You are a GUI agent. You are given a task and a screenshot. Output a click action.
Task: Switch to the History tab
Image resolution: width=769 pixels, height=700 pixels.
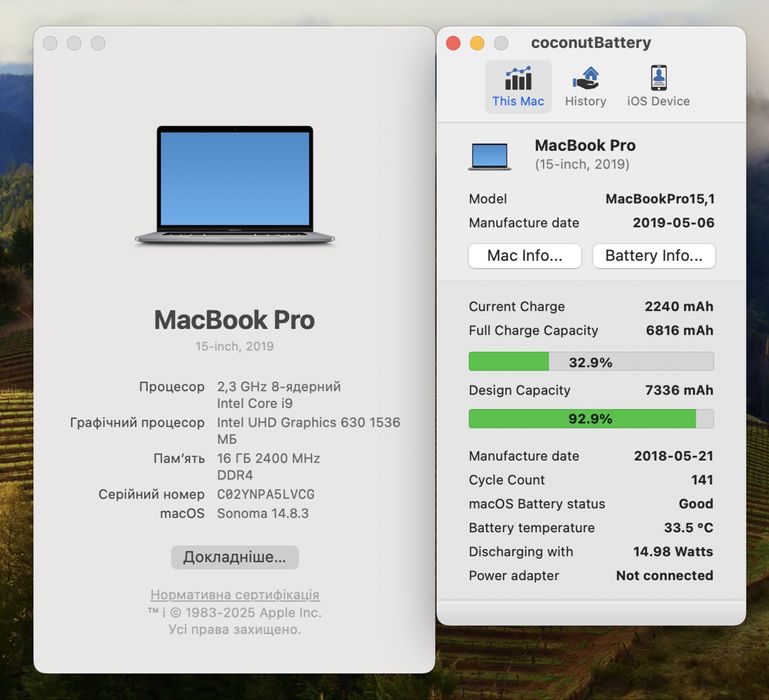(585, 87)
